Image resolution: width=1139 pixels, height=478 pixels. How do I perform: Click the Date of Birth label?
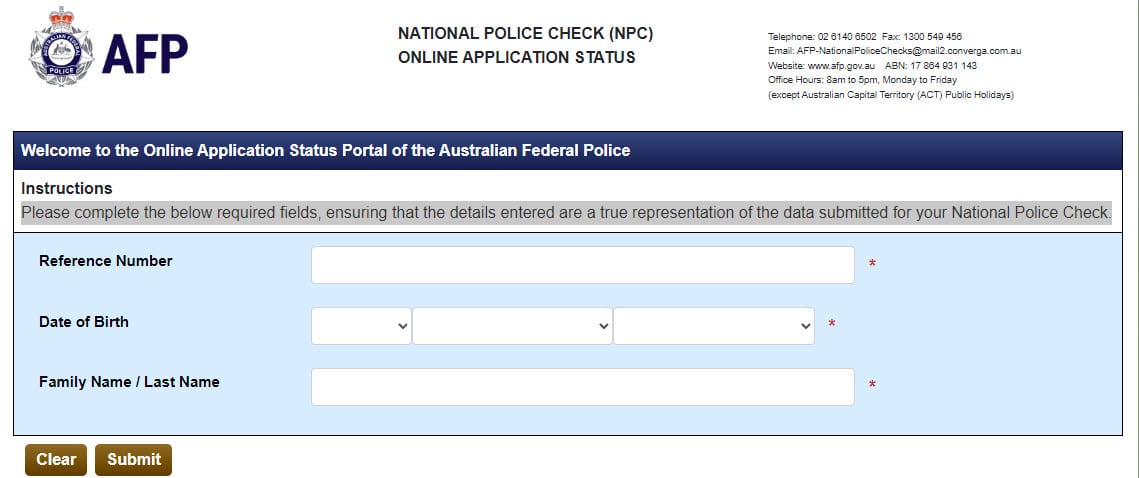[84, 321]
